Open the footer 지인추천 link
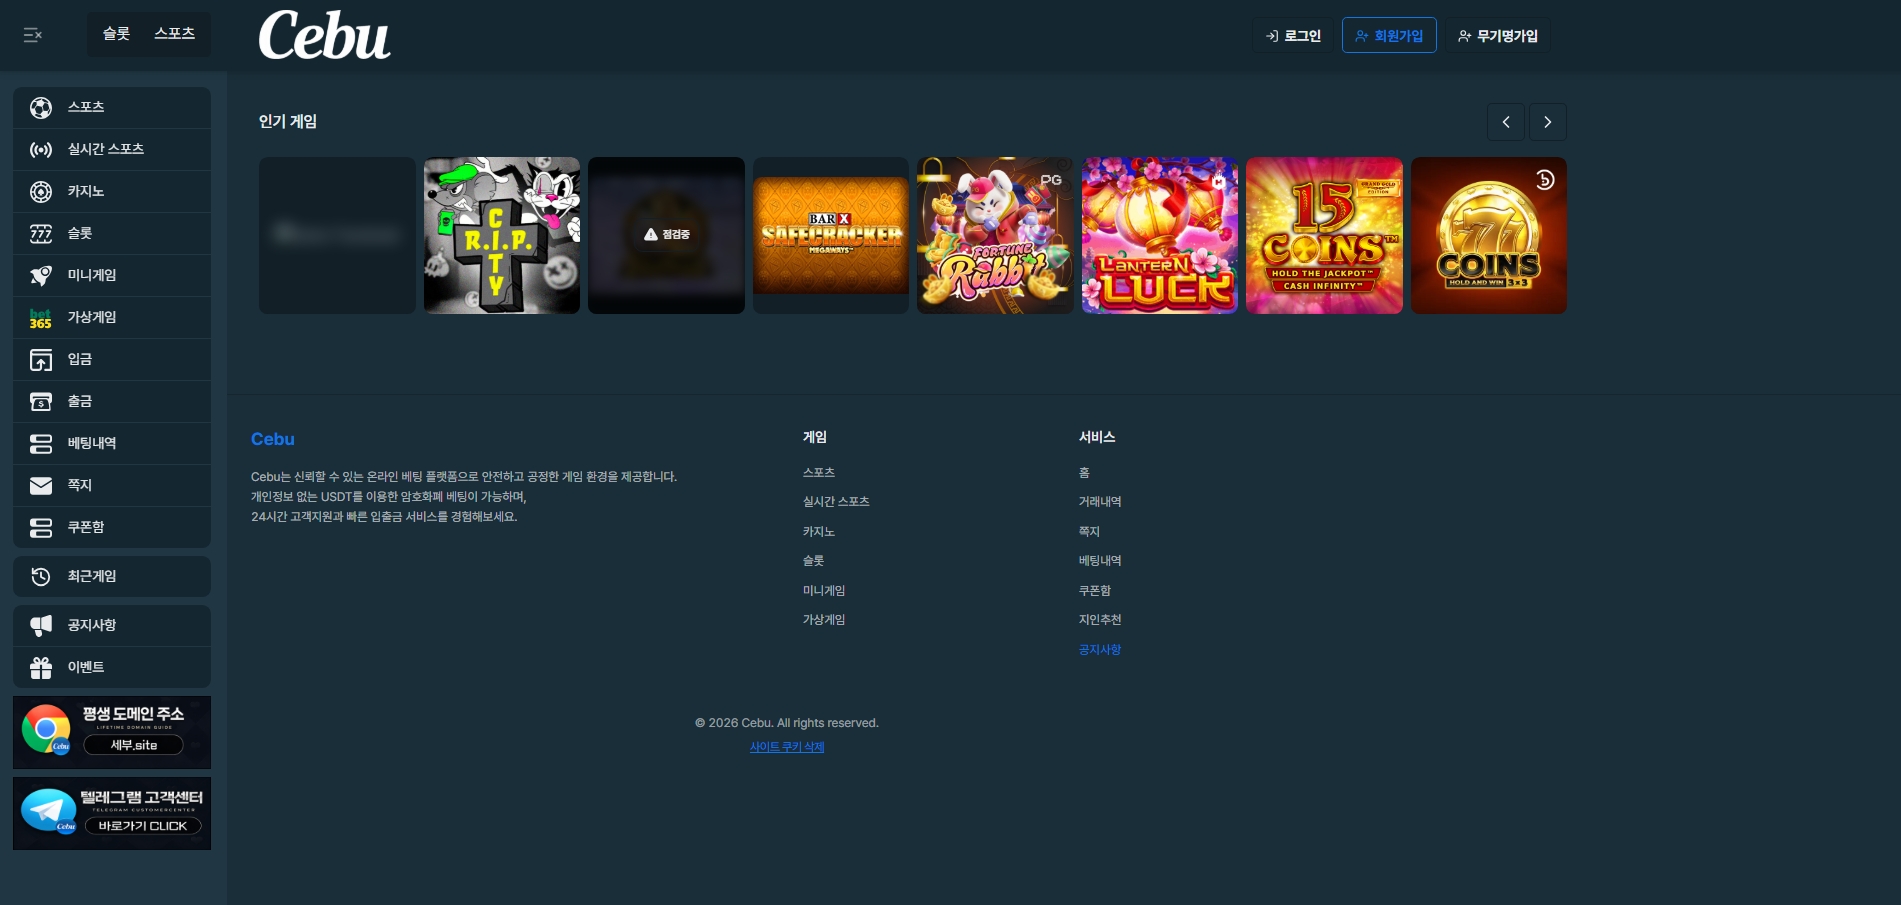This screenshot has width=1901, height=905. [x=1100, y=620]
